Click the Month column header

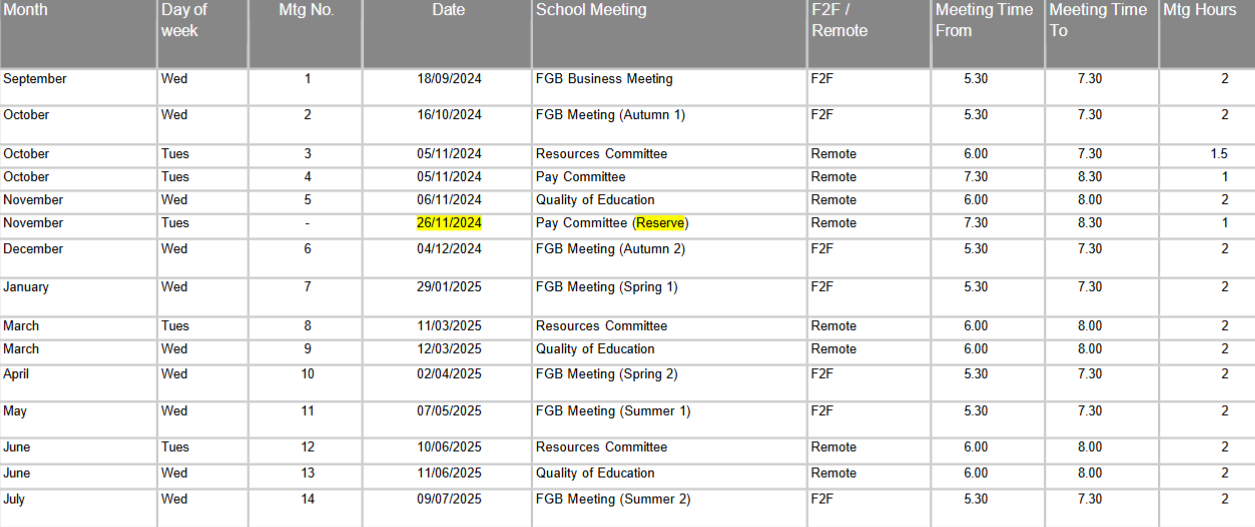(x=26, y=11)
